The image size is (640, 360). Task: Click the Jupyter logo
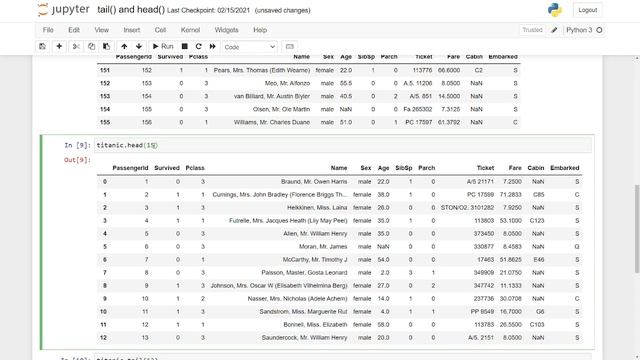(x=64, y=10)
